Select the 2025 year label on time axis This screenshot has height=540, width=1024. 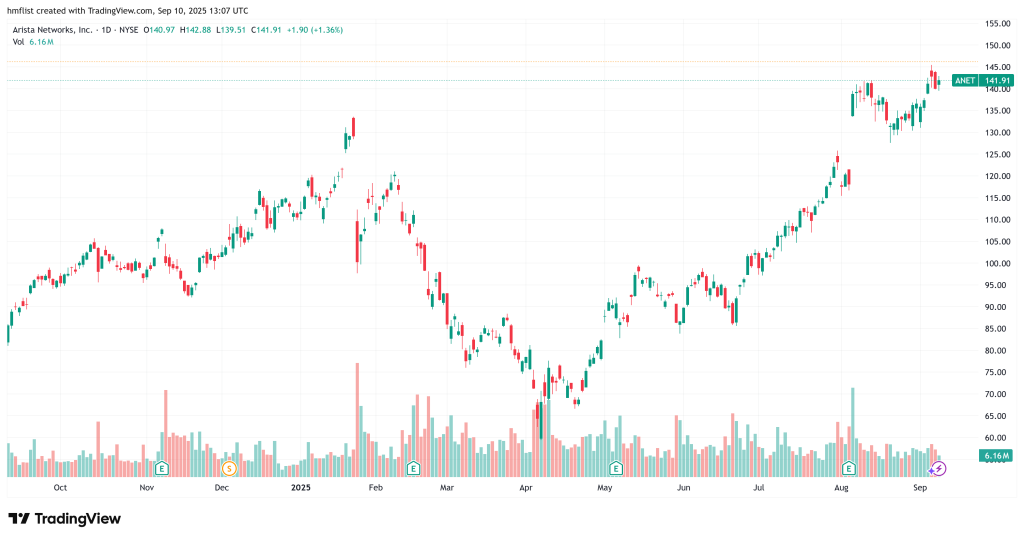302,488
